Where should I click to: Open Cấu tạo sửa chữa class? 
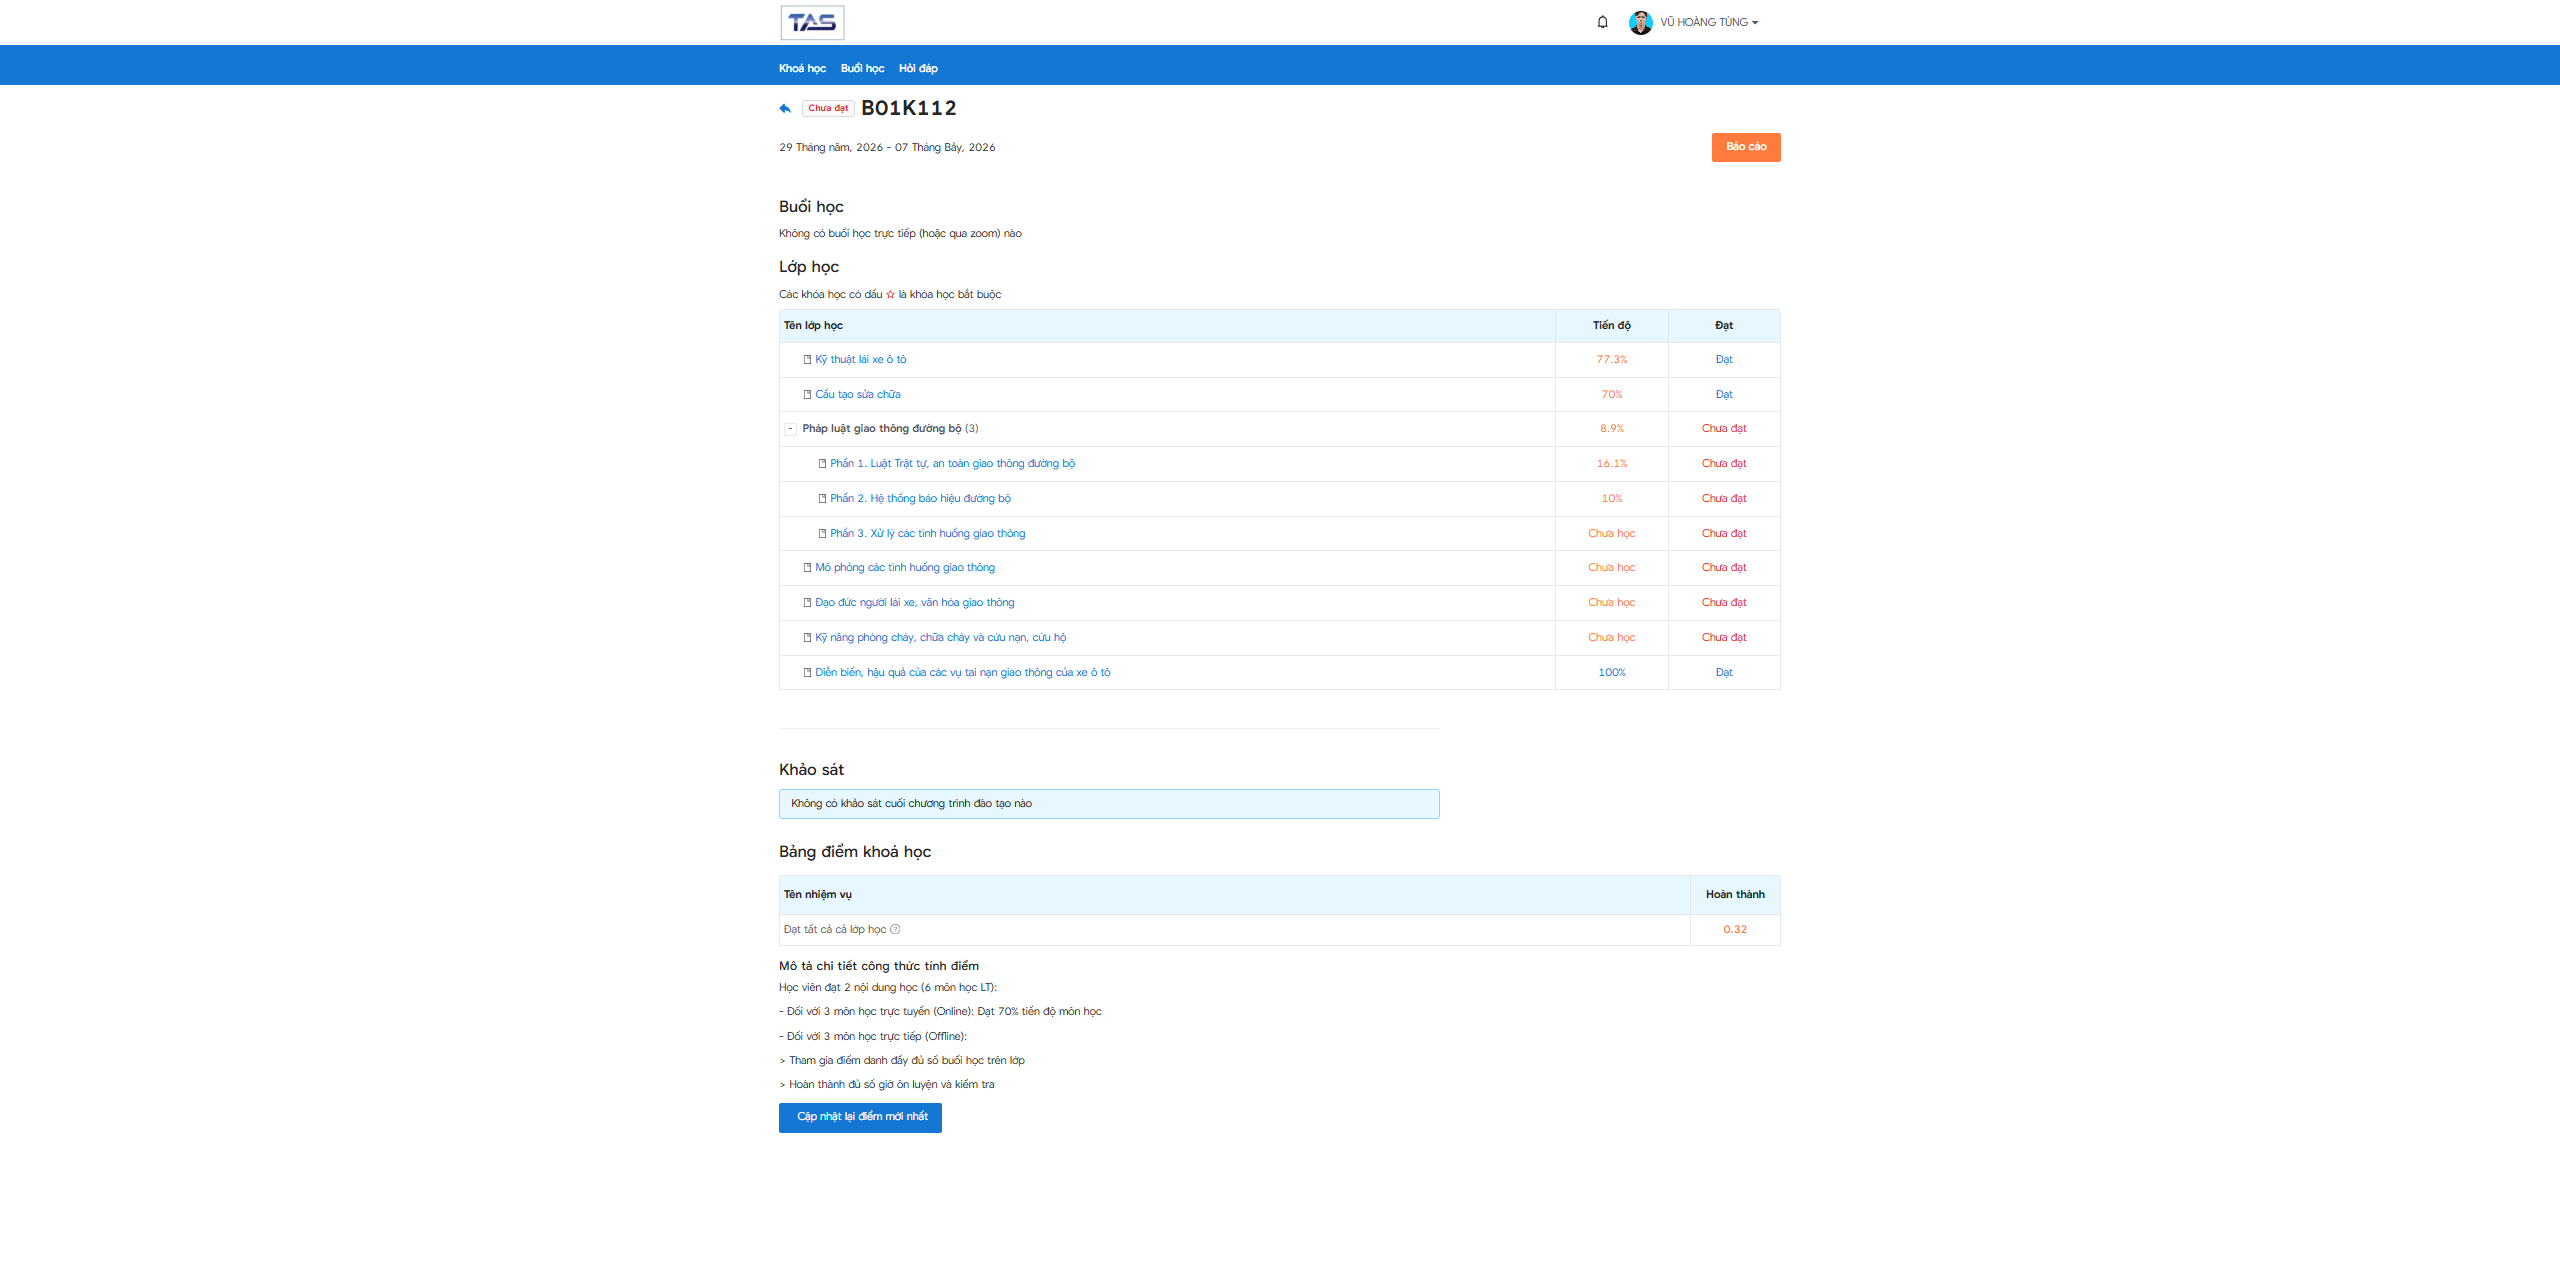[857, 394]
